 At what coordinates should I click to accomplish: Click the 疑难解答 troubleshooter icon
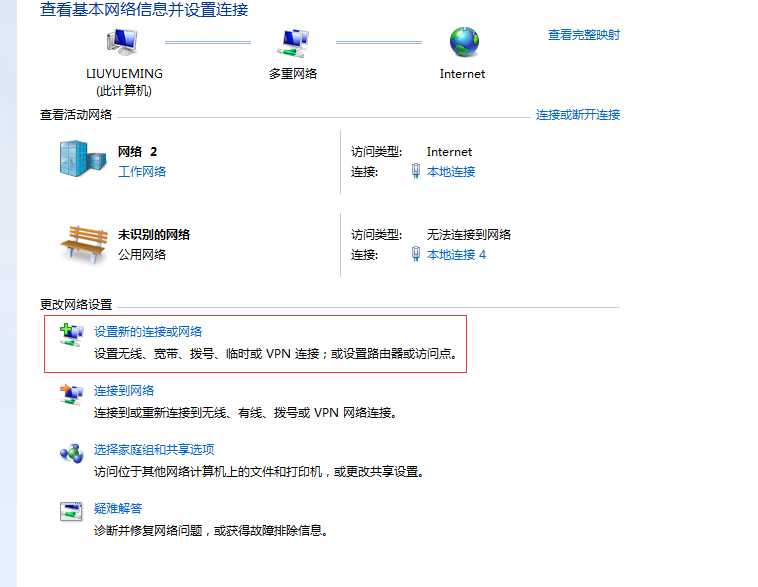[72, 512]
